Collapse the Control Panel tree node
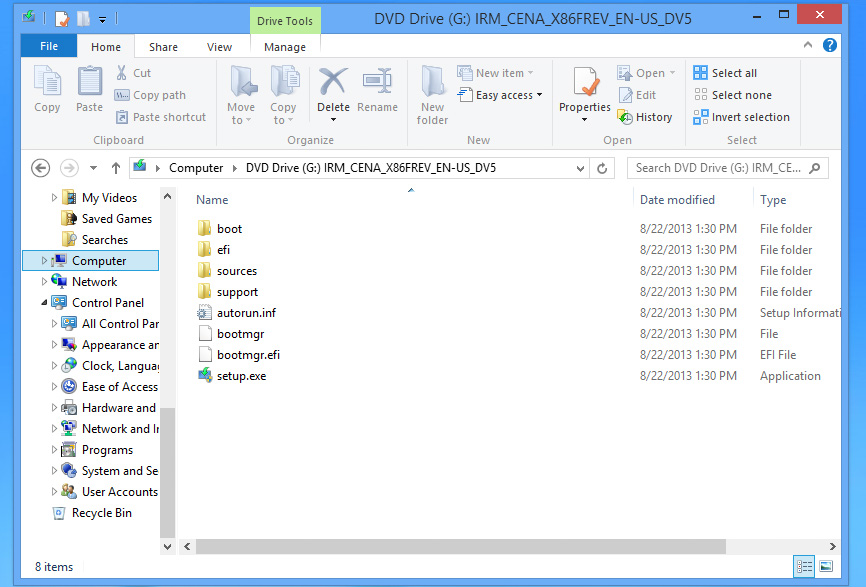This screenshot has height=587, width=866. 44,303
